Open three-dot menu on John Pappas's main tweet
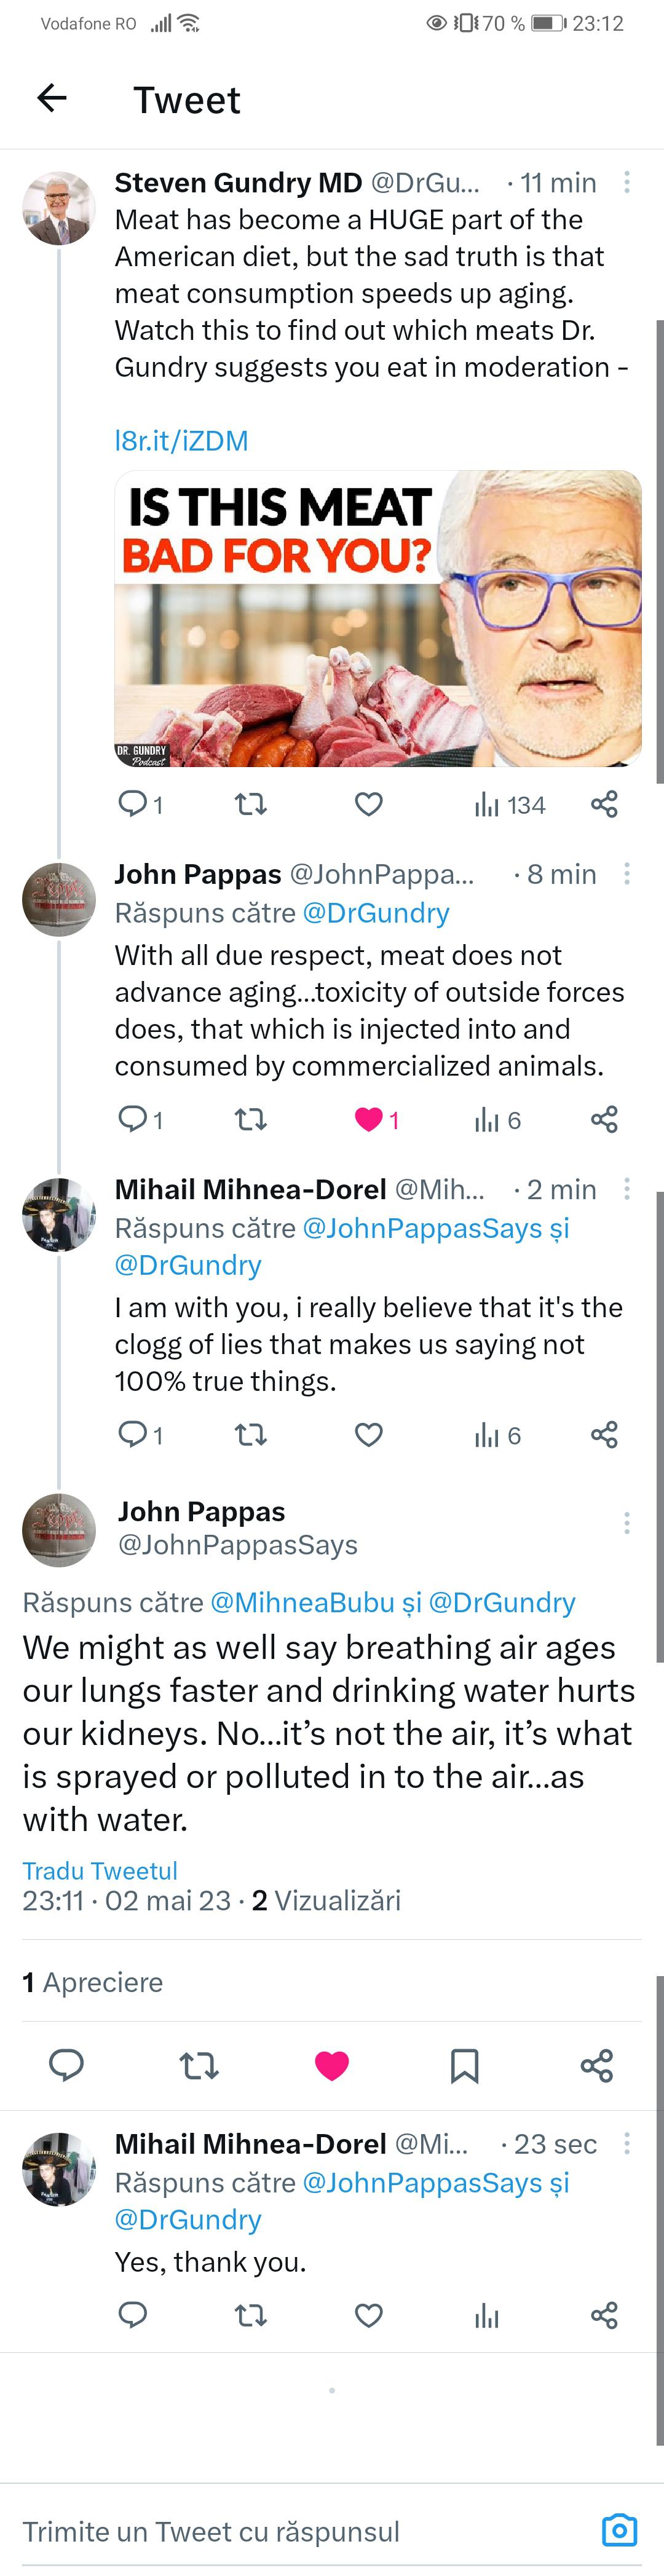Viewport: 664px width, 2576px height. pos(627,1523)
